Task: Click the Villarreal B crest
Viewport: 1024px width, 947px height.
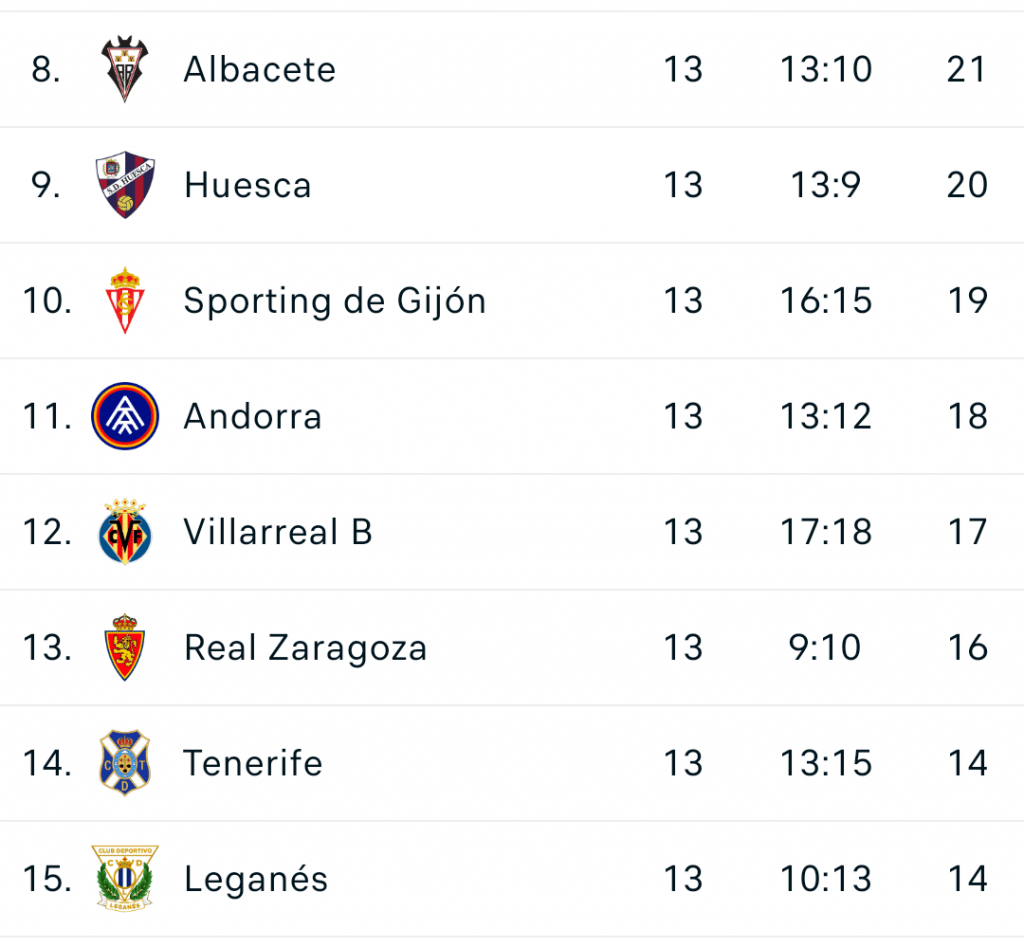Action: coord(125,532)
